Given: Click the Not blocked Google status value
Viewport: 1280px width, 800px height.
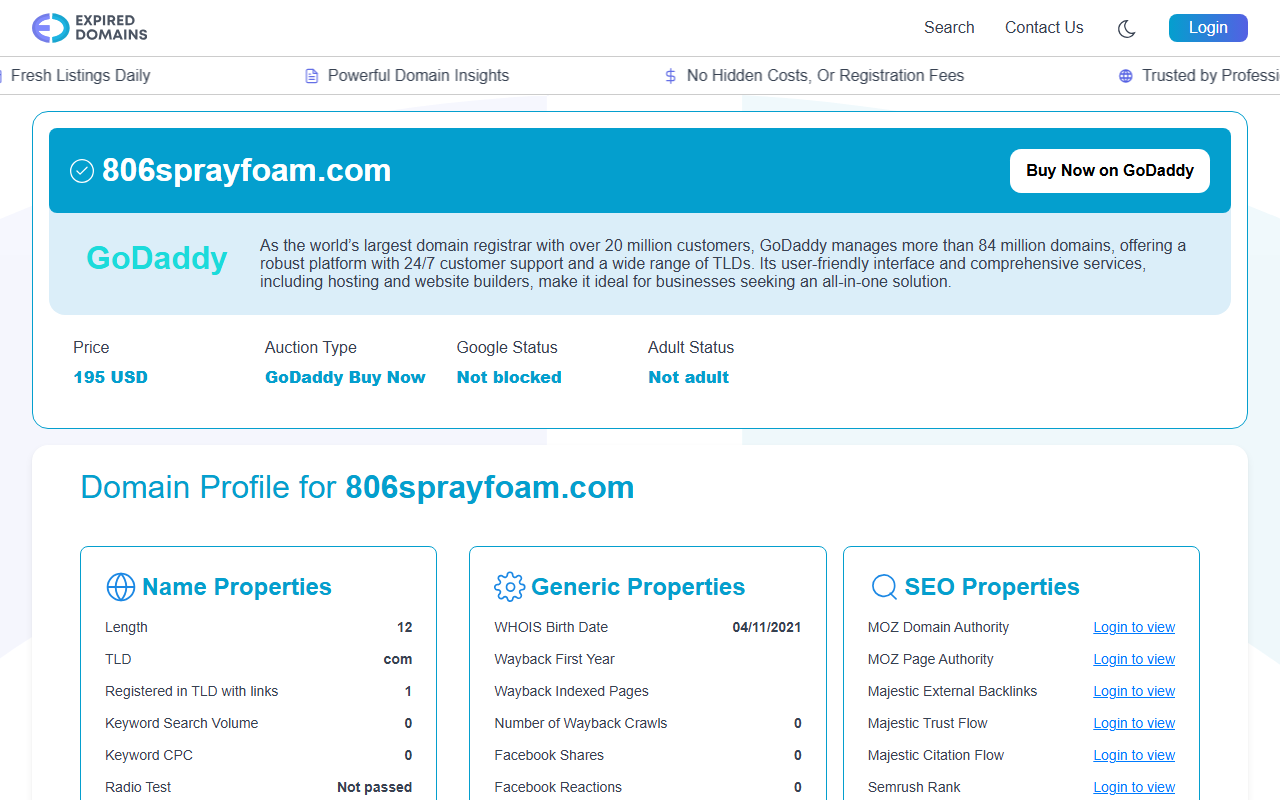Looking at the screenshot, I should (x=509, y=377).
